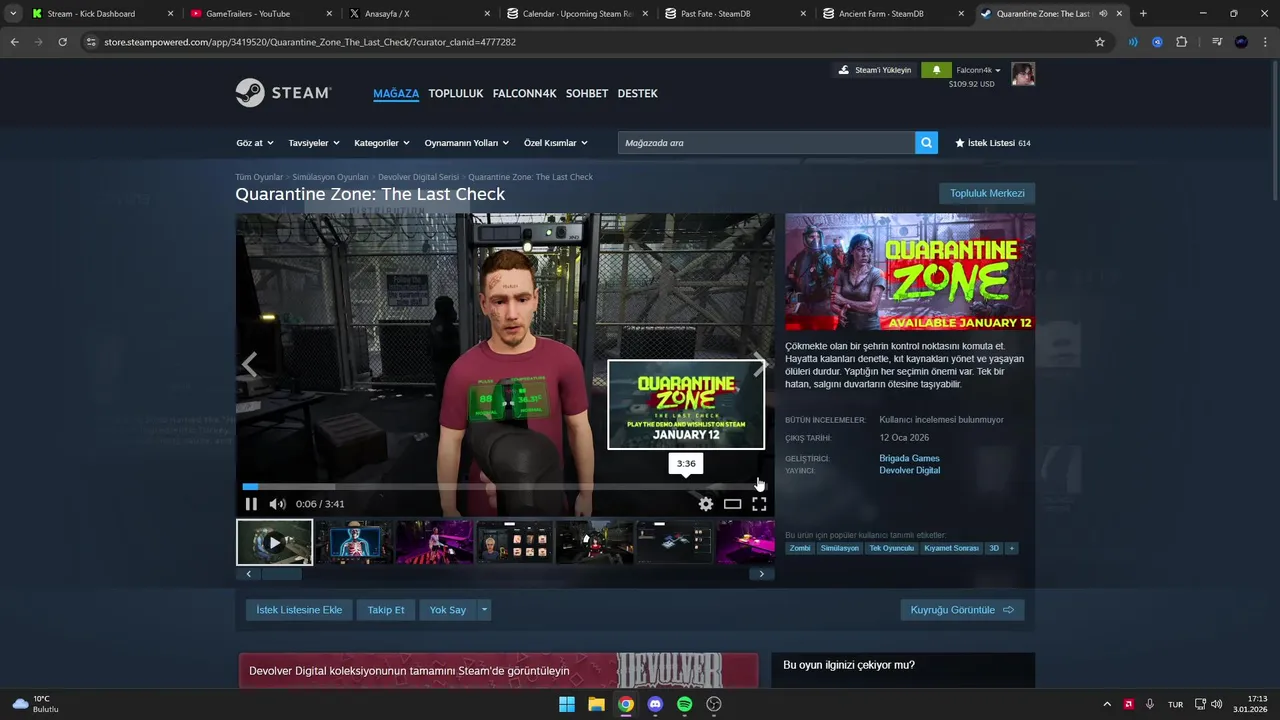Open the Brigada Games developer link

(909, 458)
